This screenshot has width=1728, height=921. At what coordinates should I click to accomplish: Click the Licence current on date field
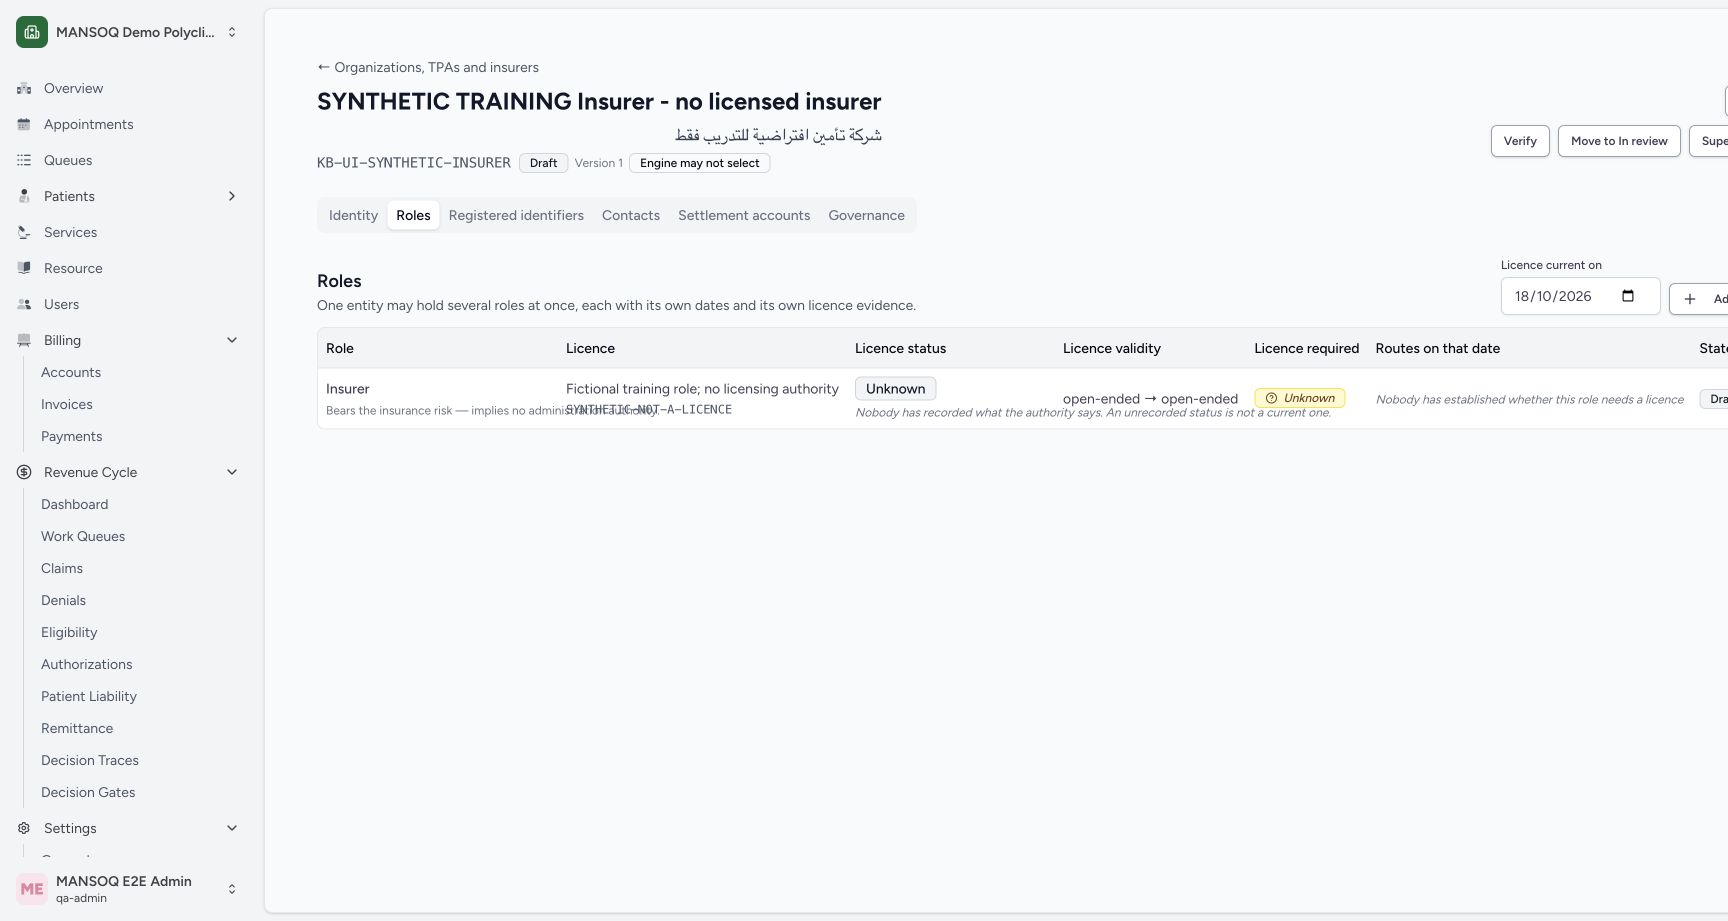1580,296
